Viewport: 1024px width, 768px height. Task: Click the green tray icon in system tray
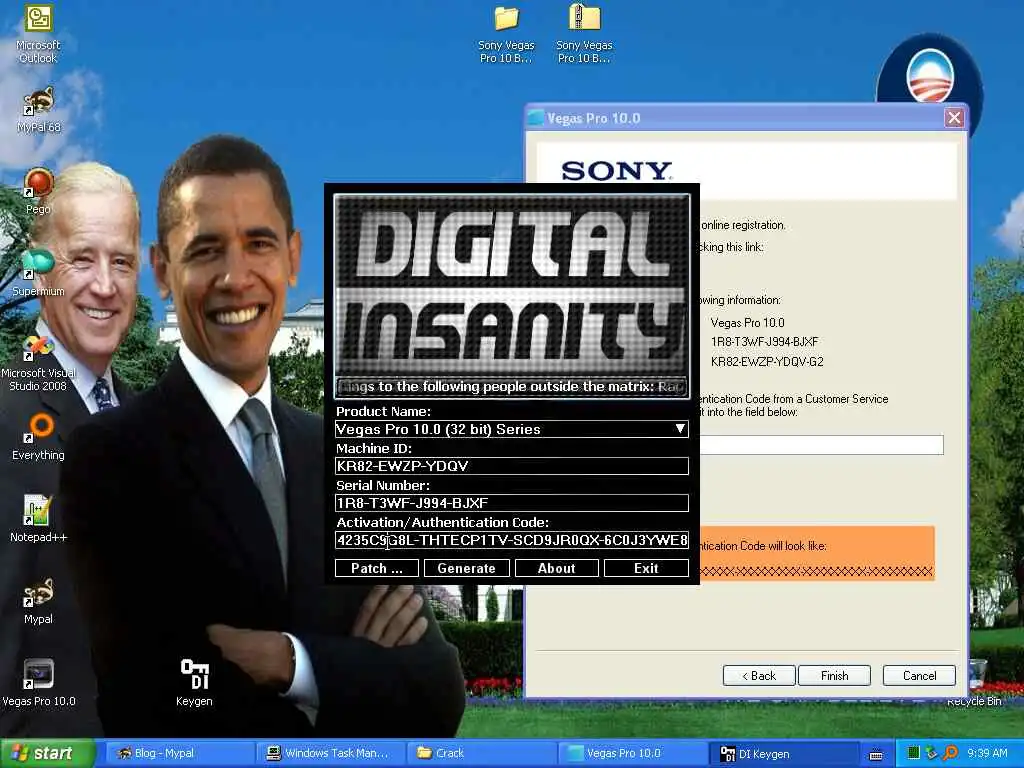coord(913,753)
